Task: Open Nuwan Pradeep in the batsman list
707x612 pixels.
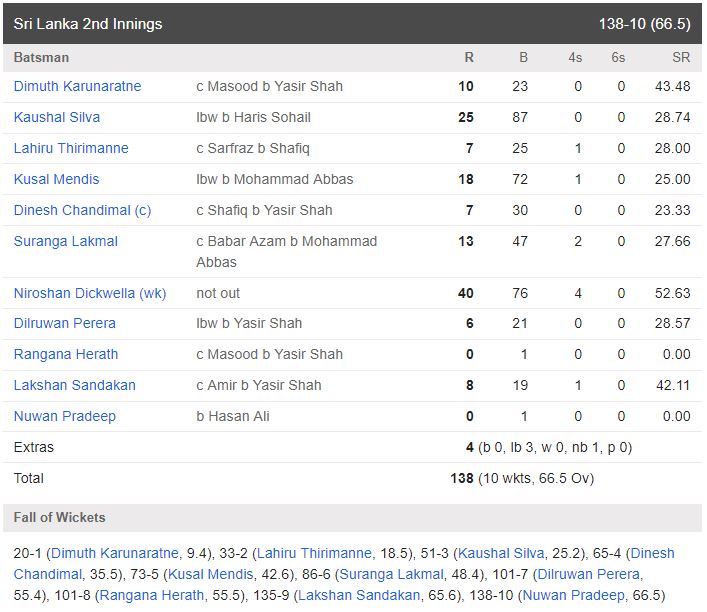Action: tap(64, 416)
